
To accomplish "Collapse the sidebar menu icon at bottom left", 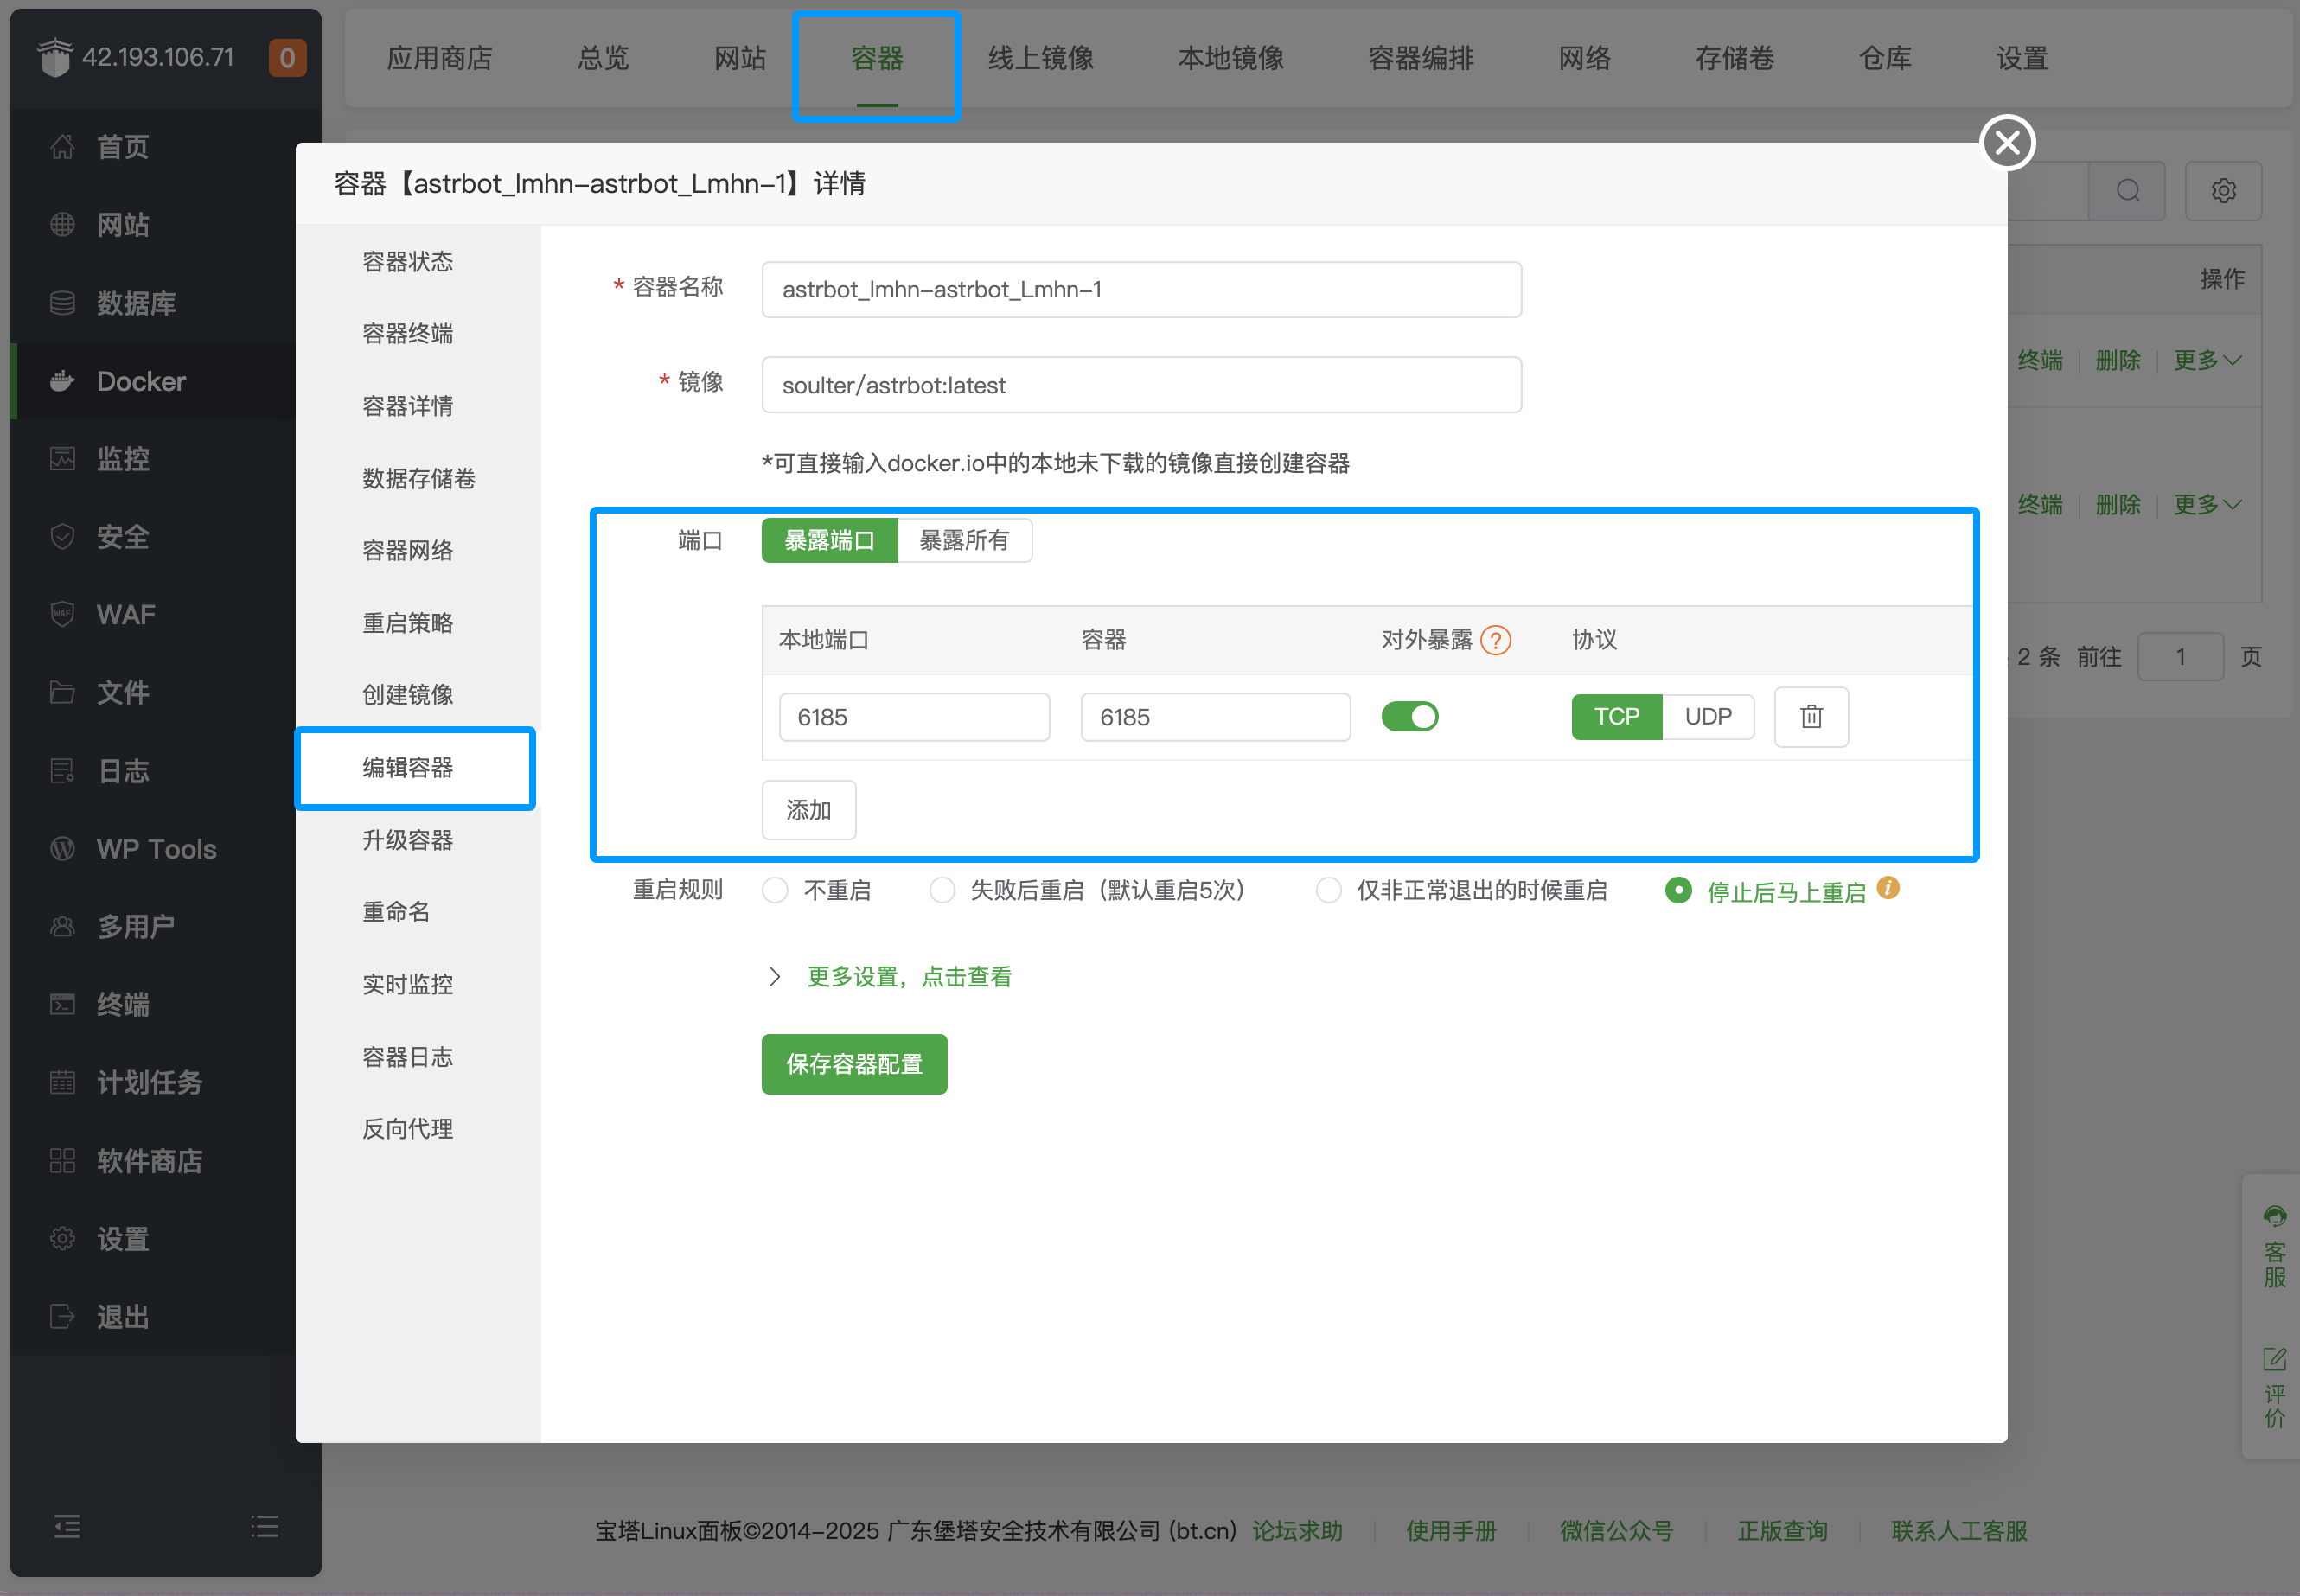I will click(67, 1526).
